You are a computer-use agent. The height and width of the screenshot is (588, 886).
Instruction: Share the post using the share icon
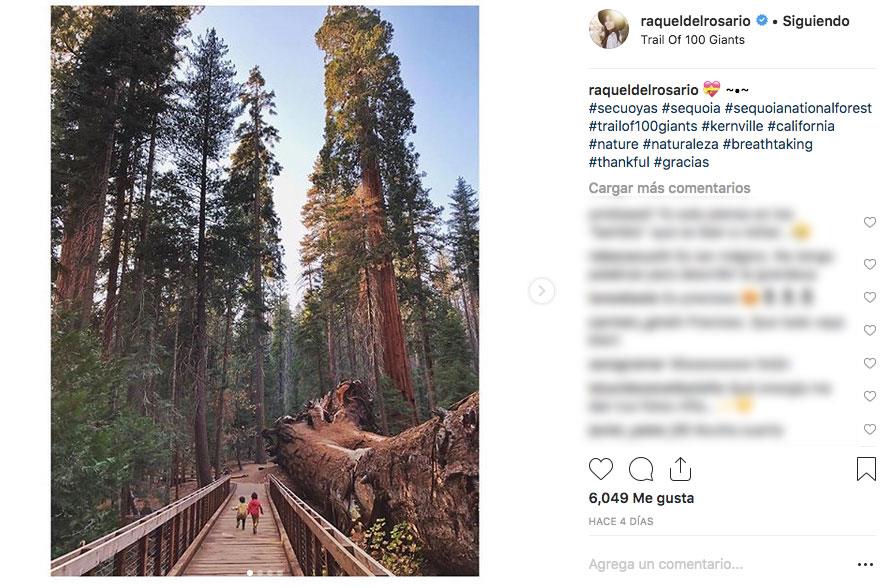[680, 468]
